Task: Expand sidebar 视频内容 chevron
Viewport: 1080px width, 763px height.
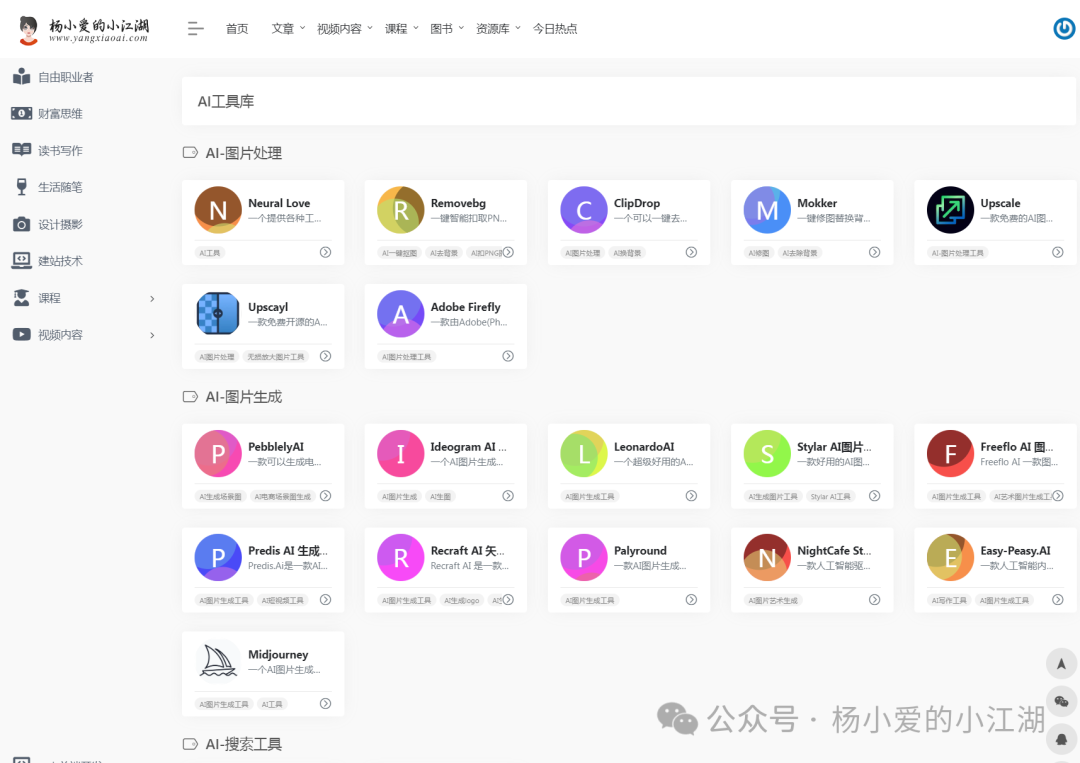Action: pos(152,335)
